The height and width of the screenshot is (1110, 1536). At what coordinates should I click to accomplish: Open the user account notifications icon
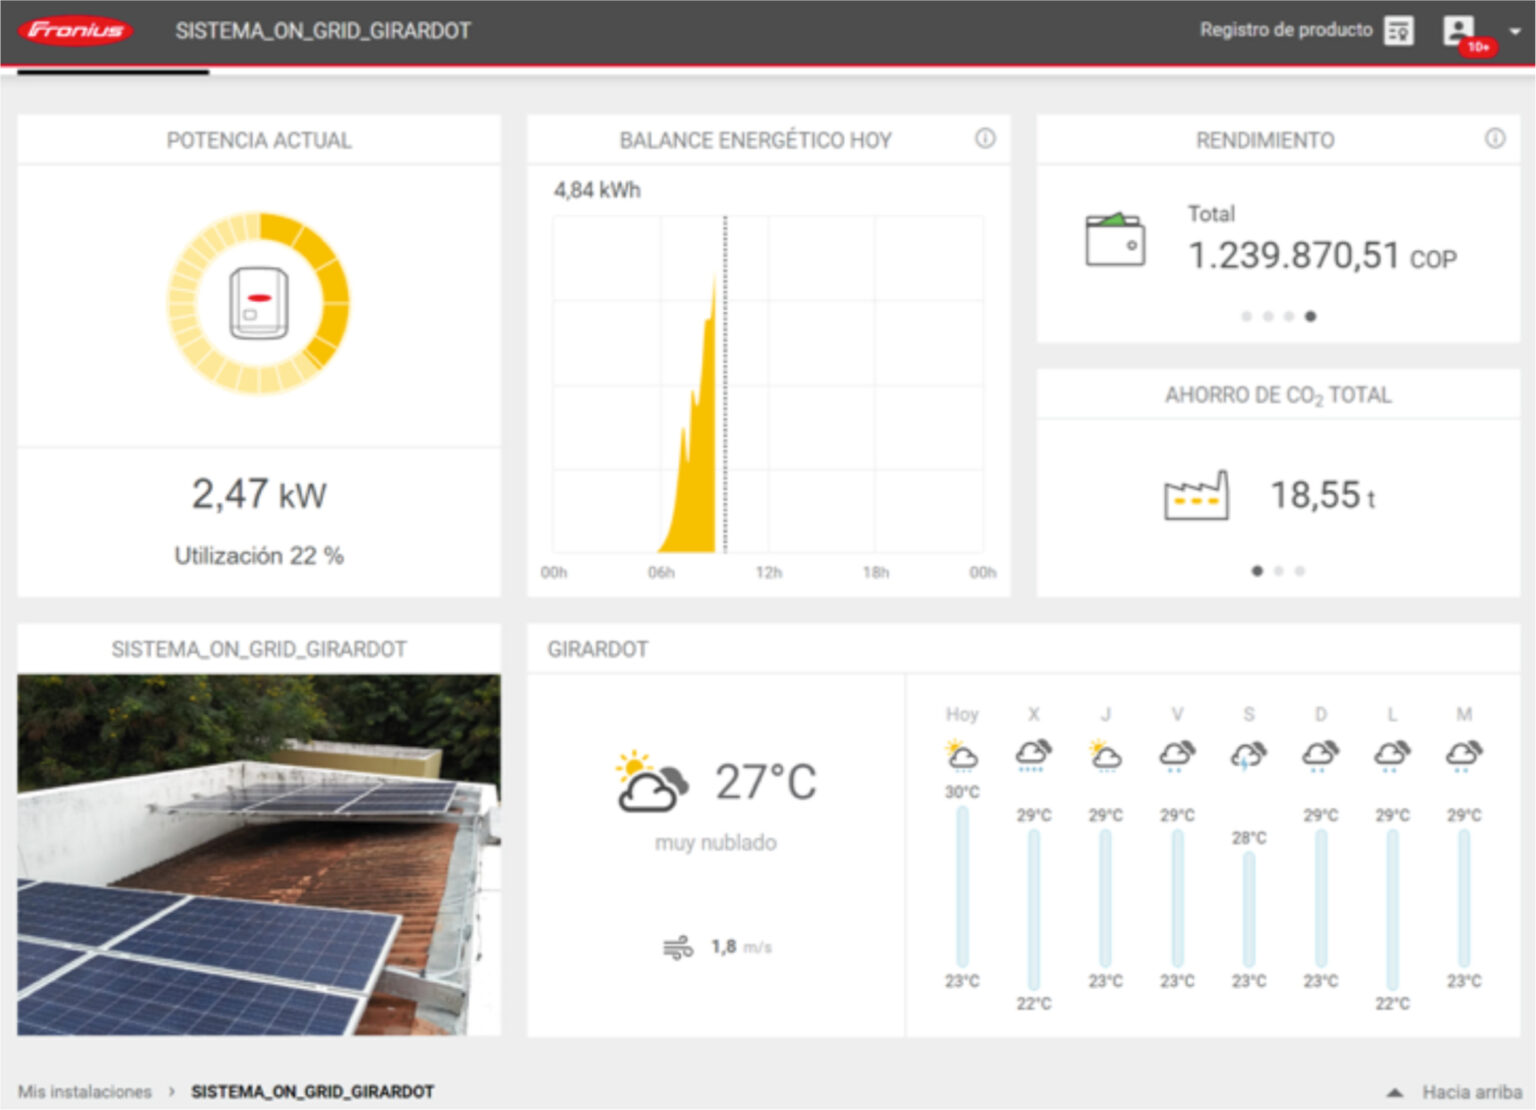[x=1459, y=31]
